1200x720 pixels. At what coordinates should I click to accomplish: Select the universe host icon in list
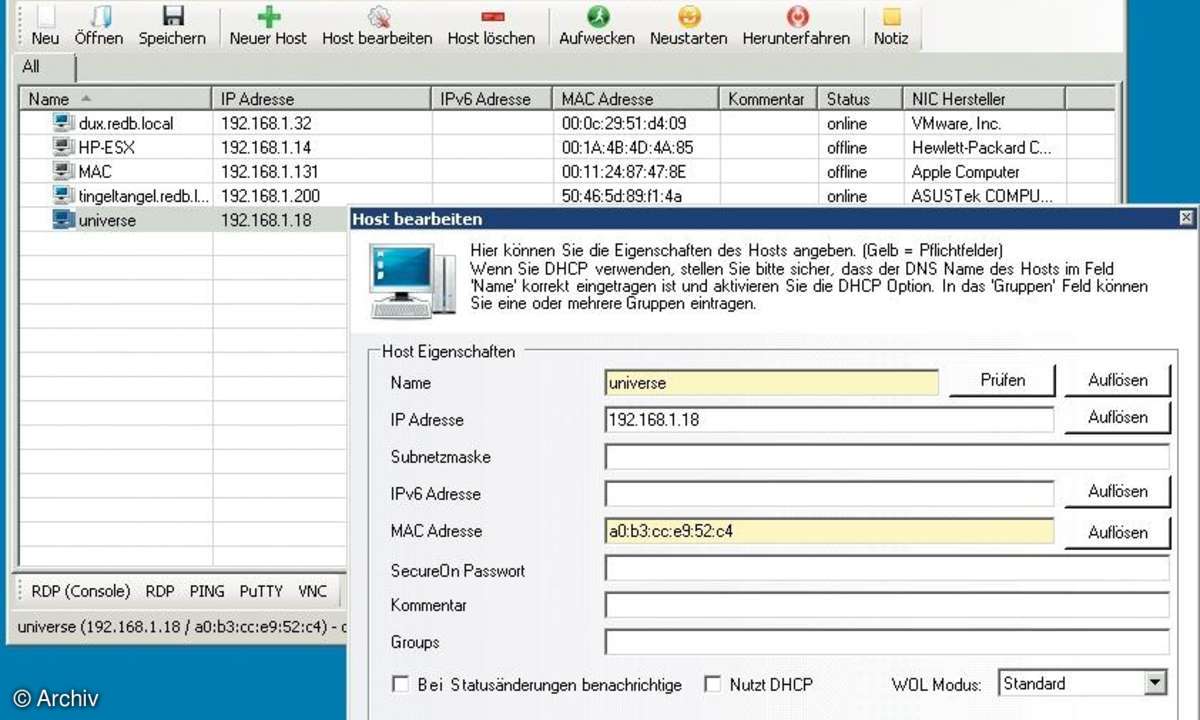tap(63, 220)
